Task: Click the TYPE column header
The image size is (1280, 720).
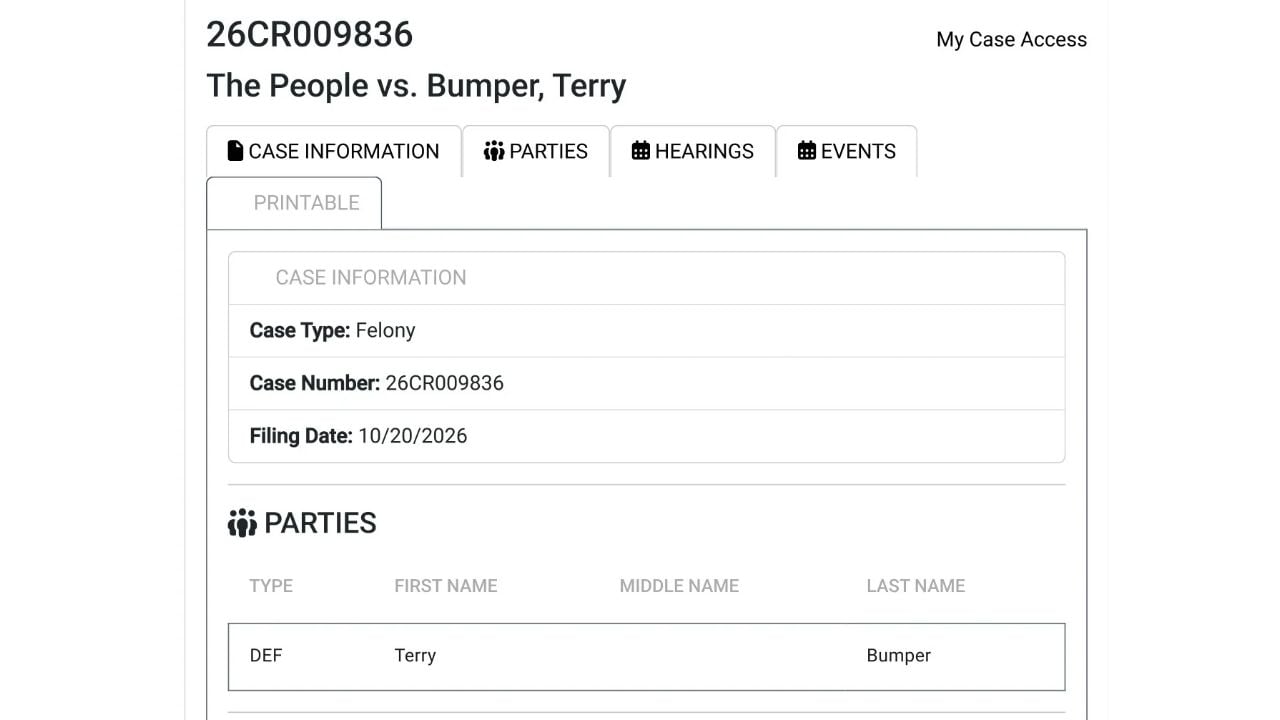Action: click(x=271, y=586)
